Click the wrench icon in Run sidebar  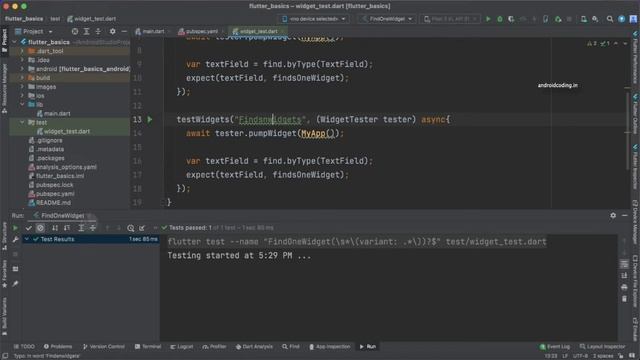[15, 240]
